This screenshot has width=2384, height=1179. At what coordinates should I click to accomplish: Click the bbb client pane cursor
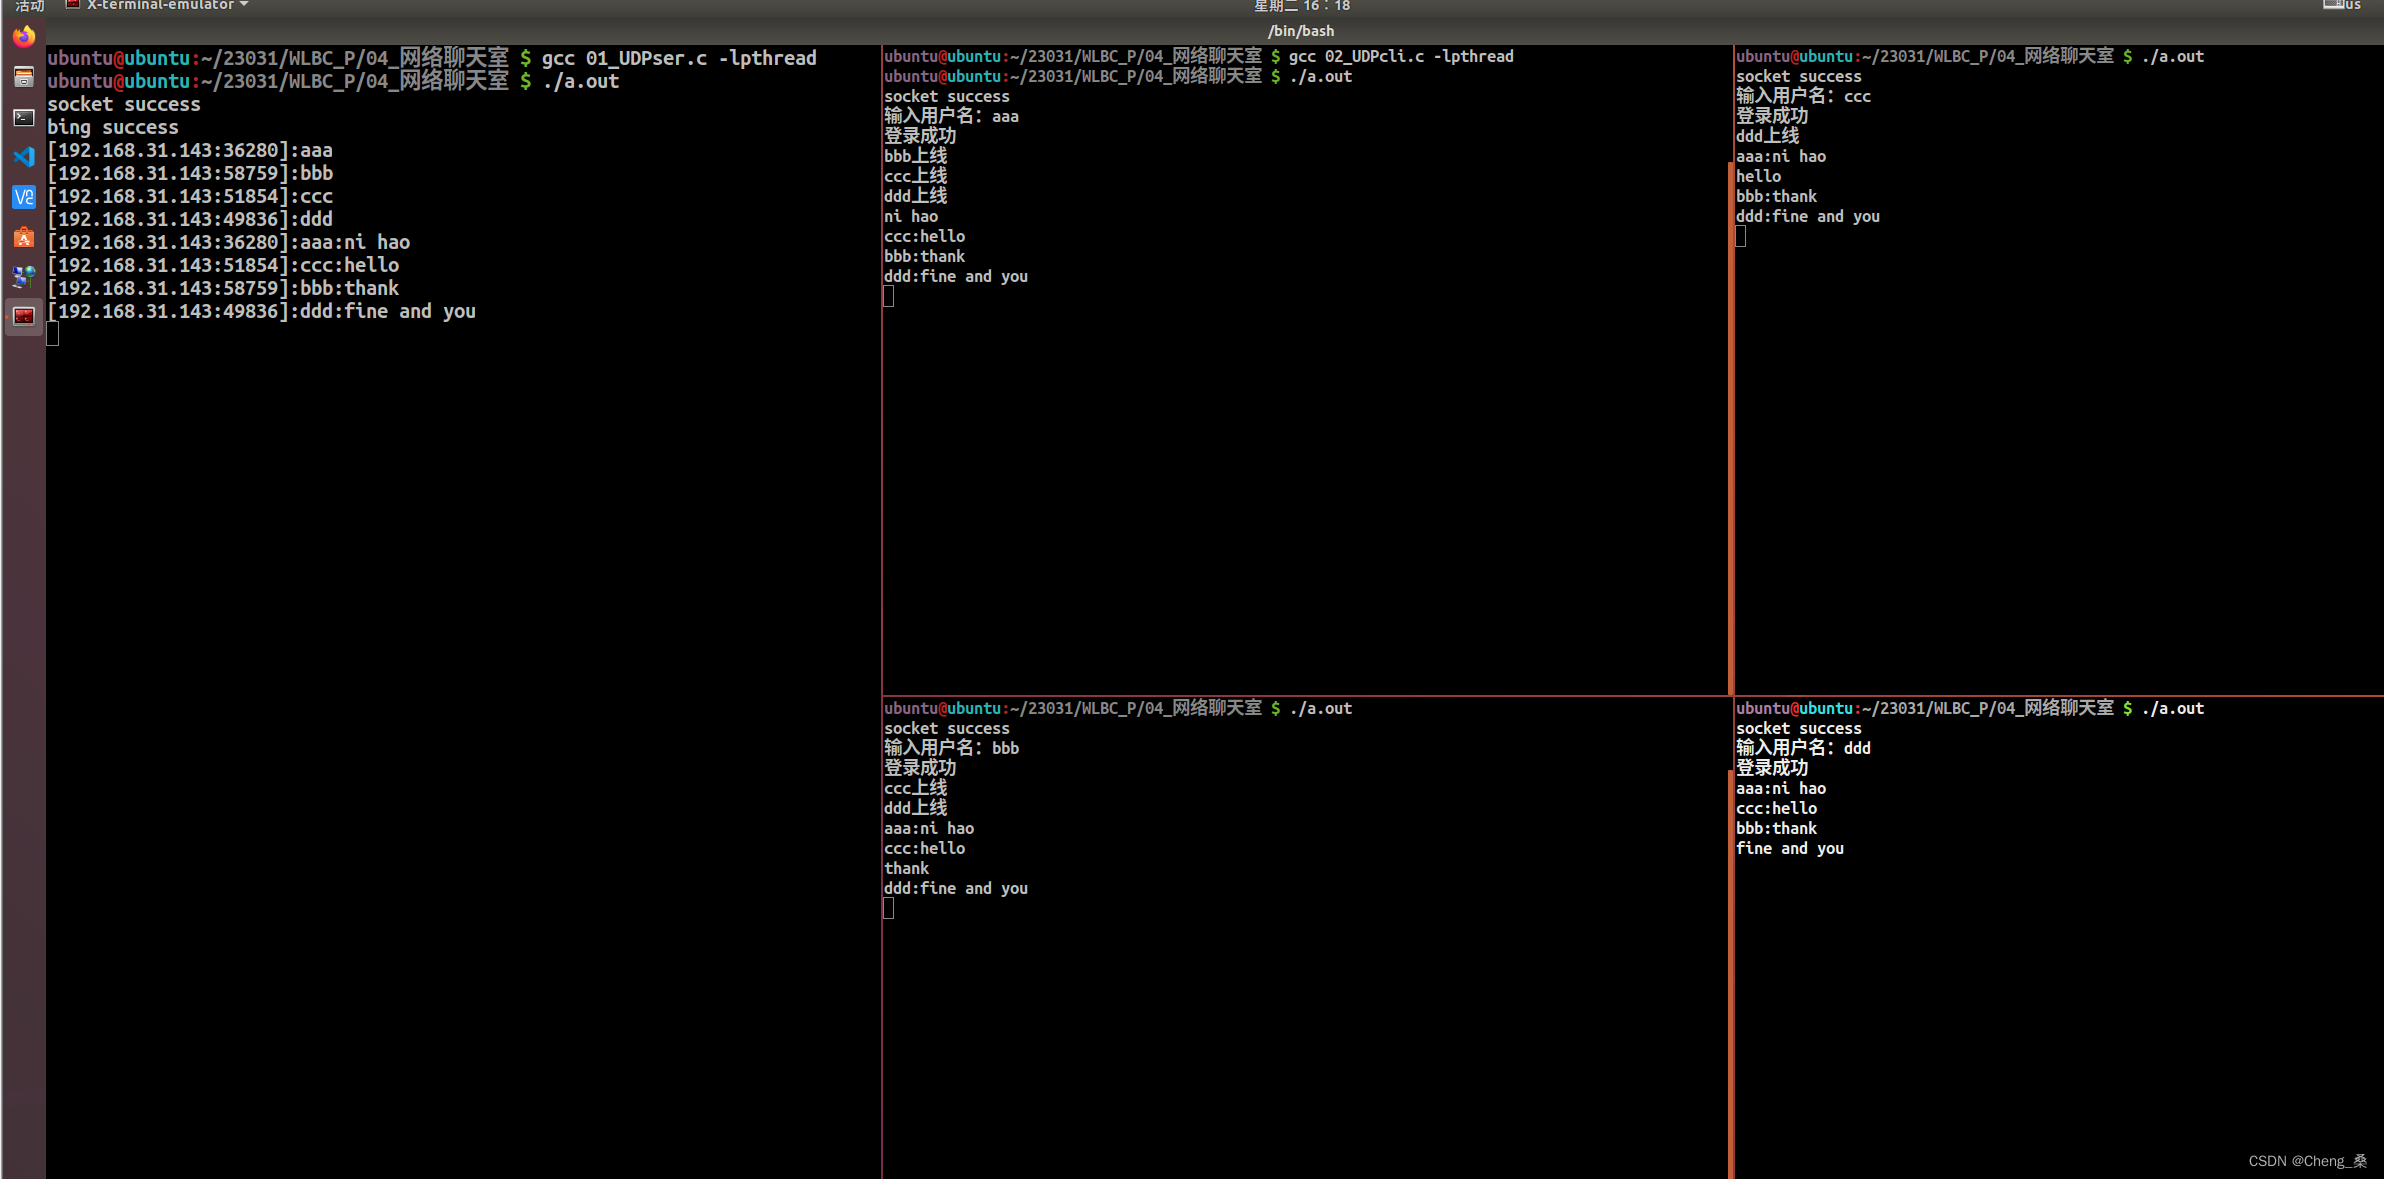pyautogui.click(x=889, y=908)
